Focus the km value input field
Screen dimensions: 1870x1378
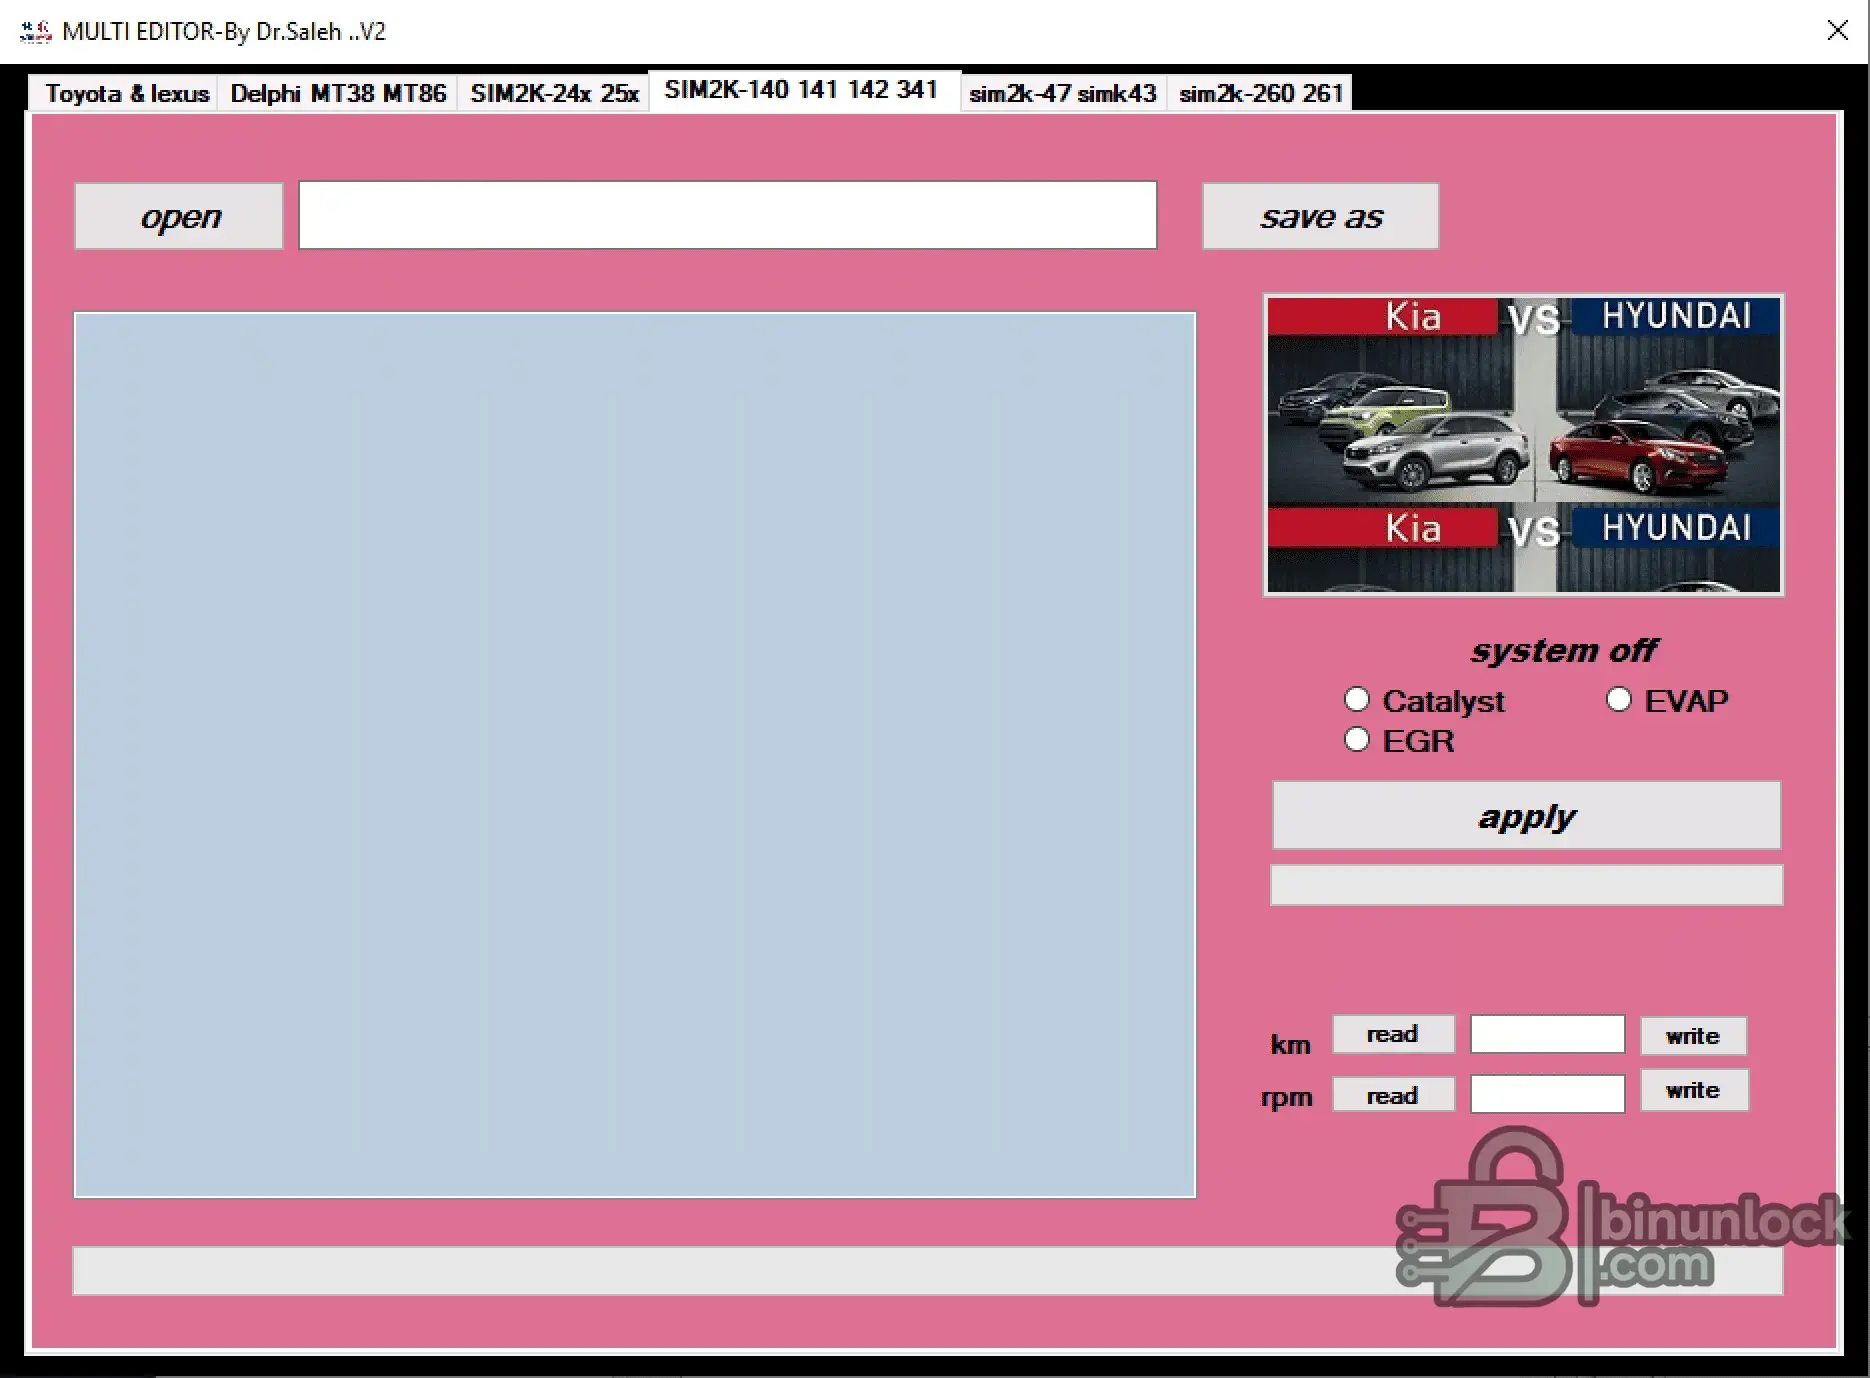click(x=1547, y=1034)
